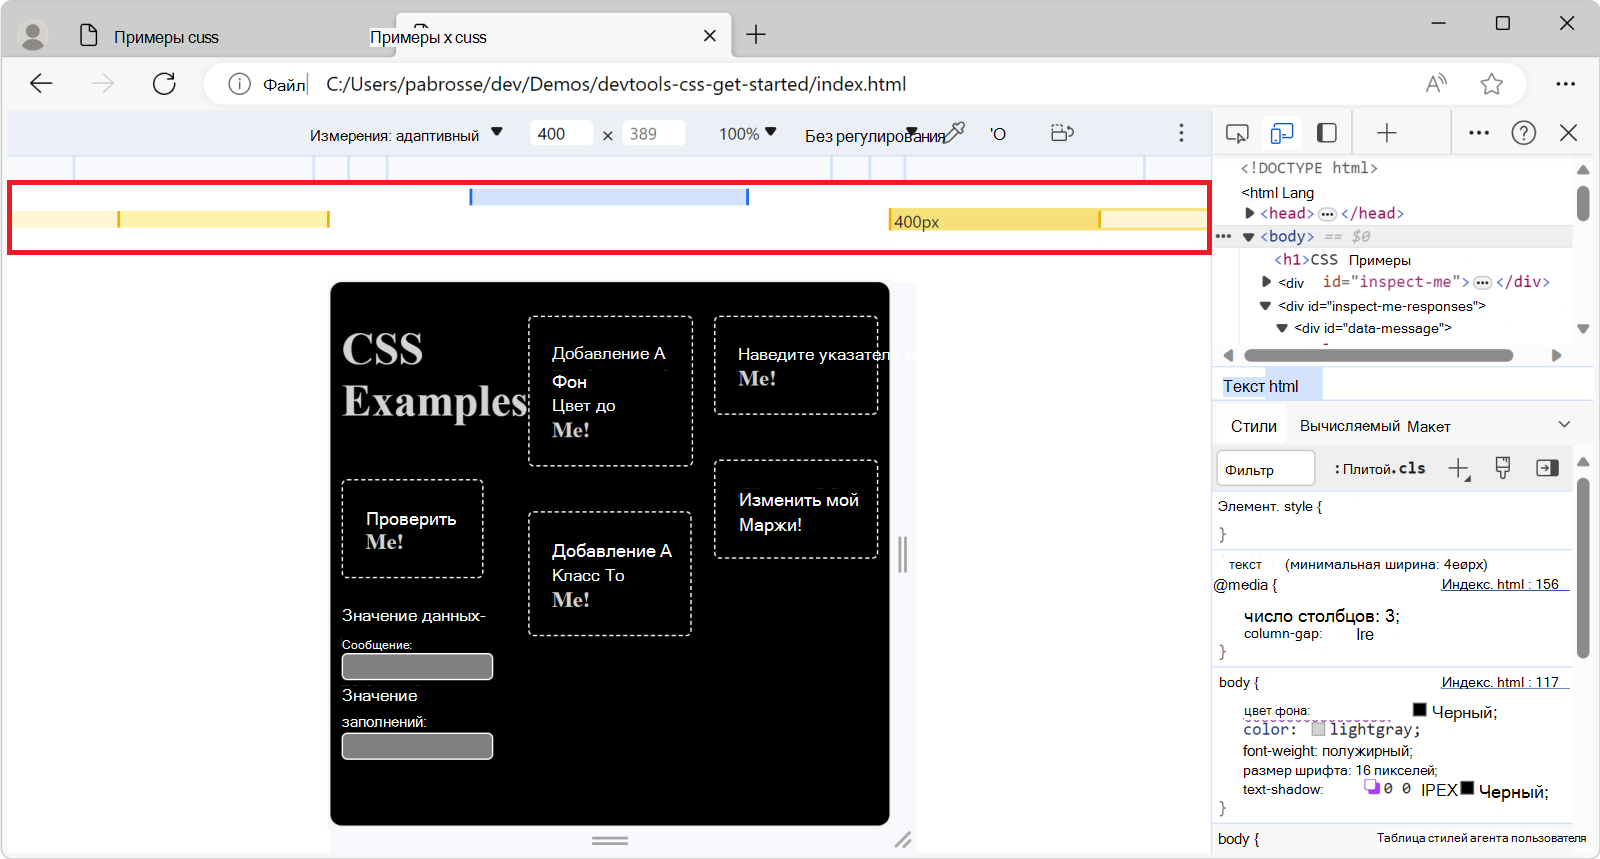Open the Измерения: адаптивный dropdown
The height and width of the screenshot is (859, 1600).
point(406,134)
